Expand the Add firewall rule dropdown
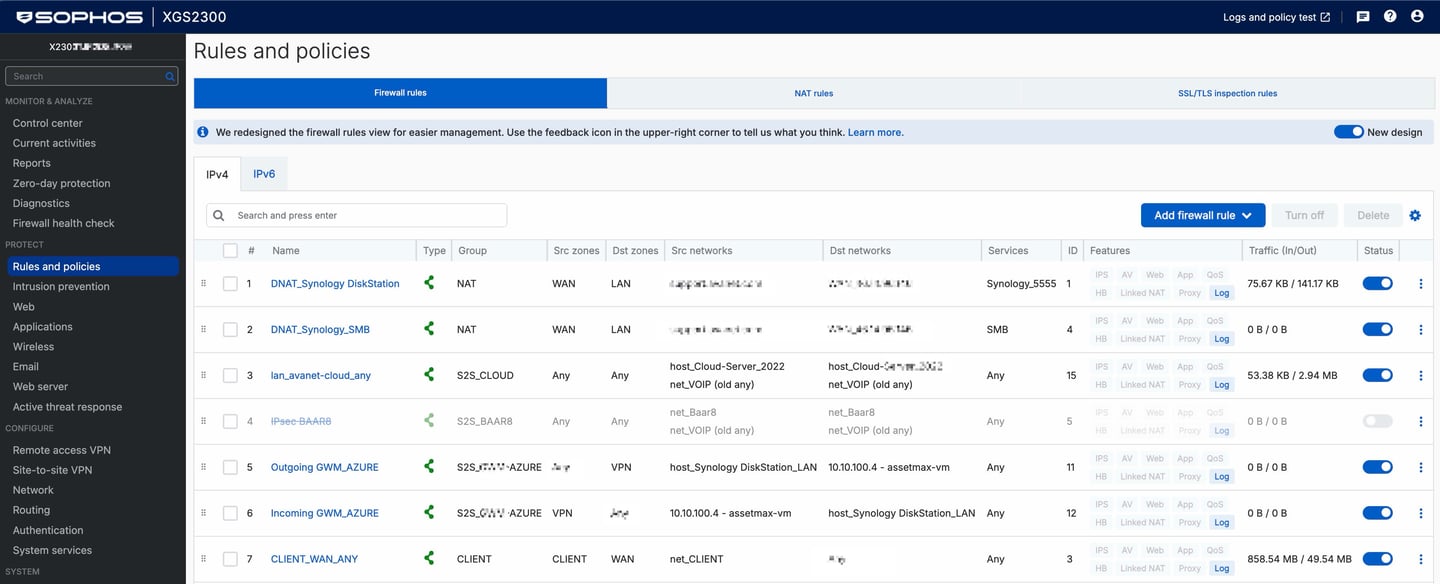This screenshot has height=584, width=1440. (x=1203, y=215)
